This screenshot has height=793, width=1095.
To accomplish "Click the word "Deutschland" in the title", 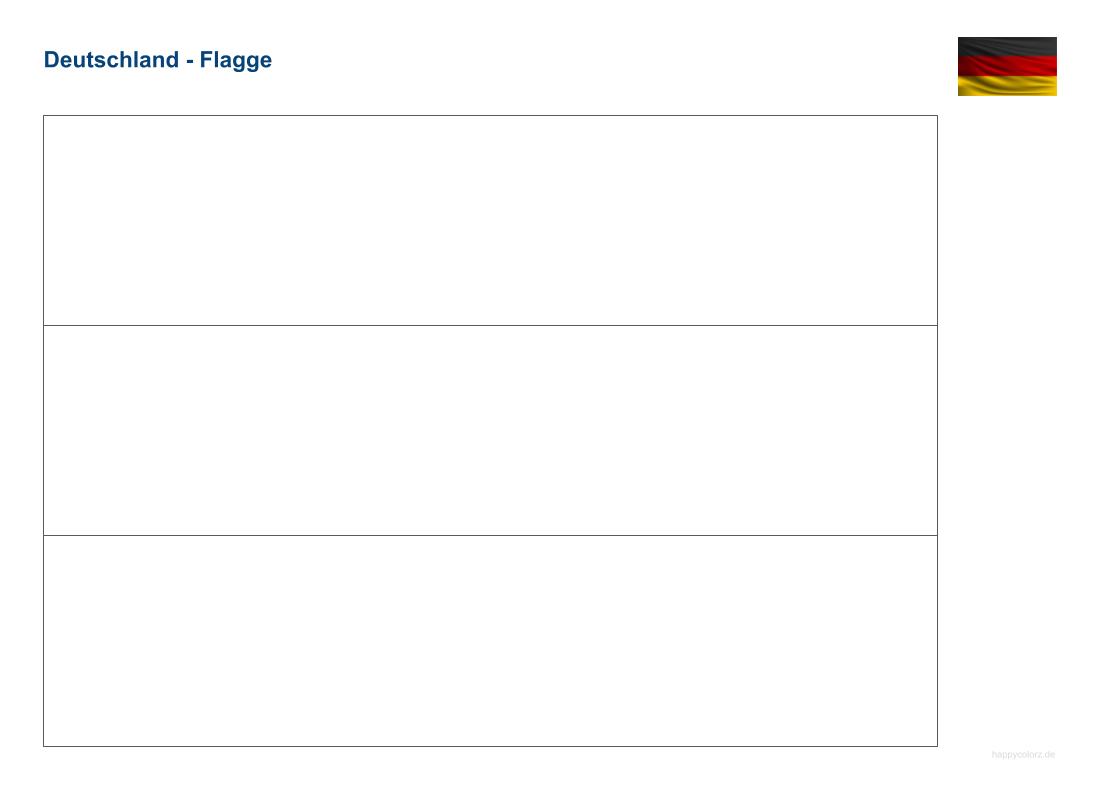I will 110,60.
